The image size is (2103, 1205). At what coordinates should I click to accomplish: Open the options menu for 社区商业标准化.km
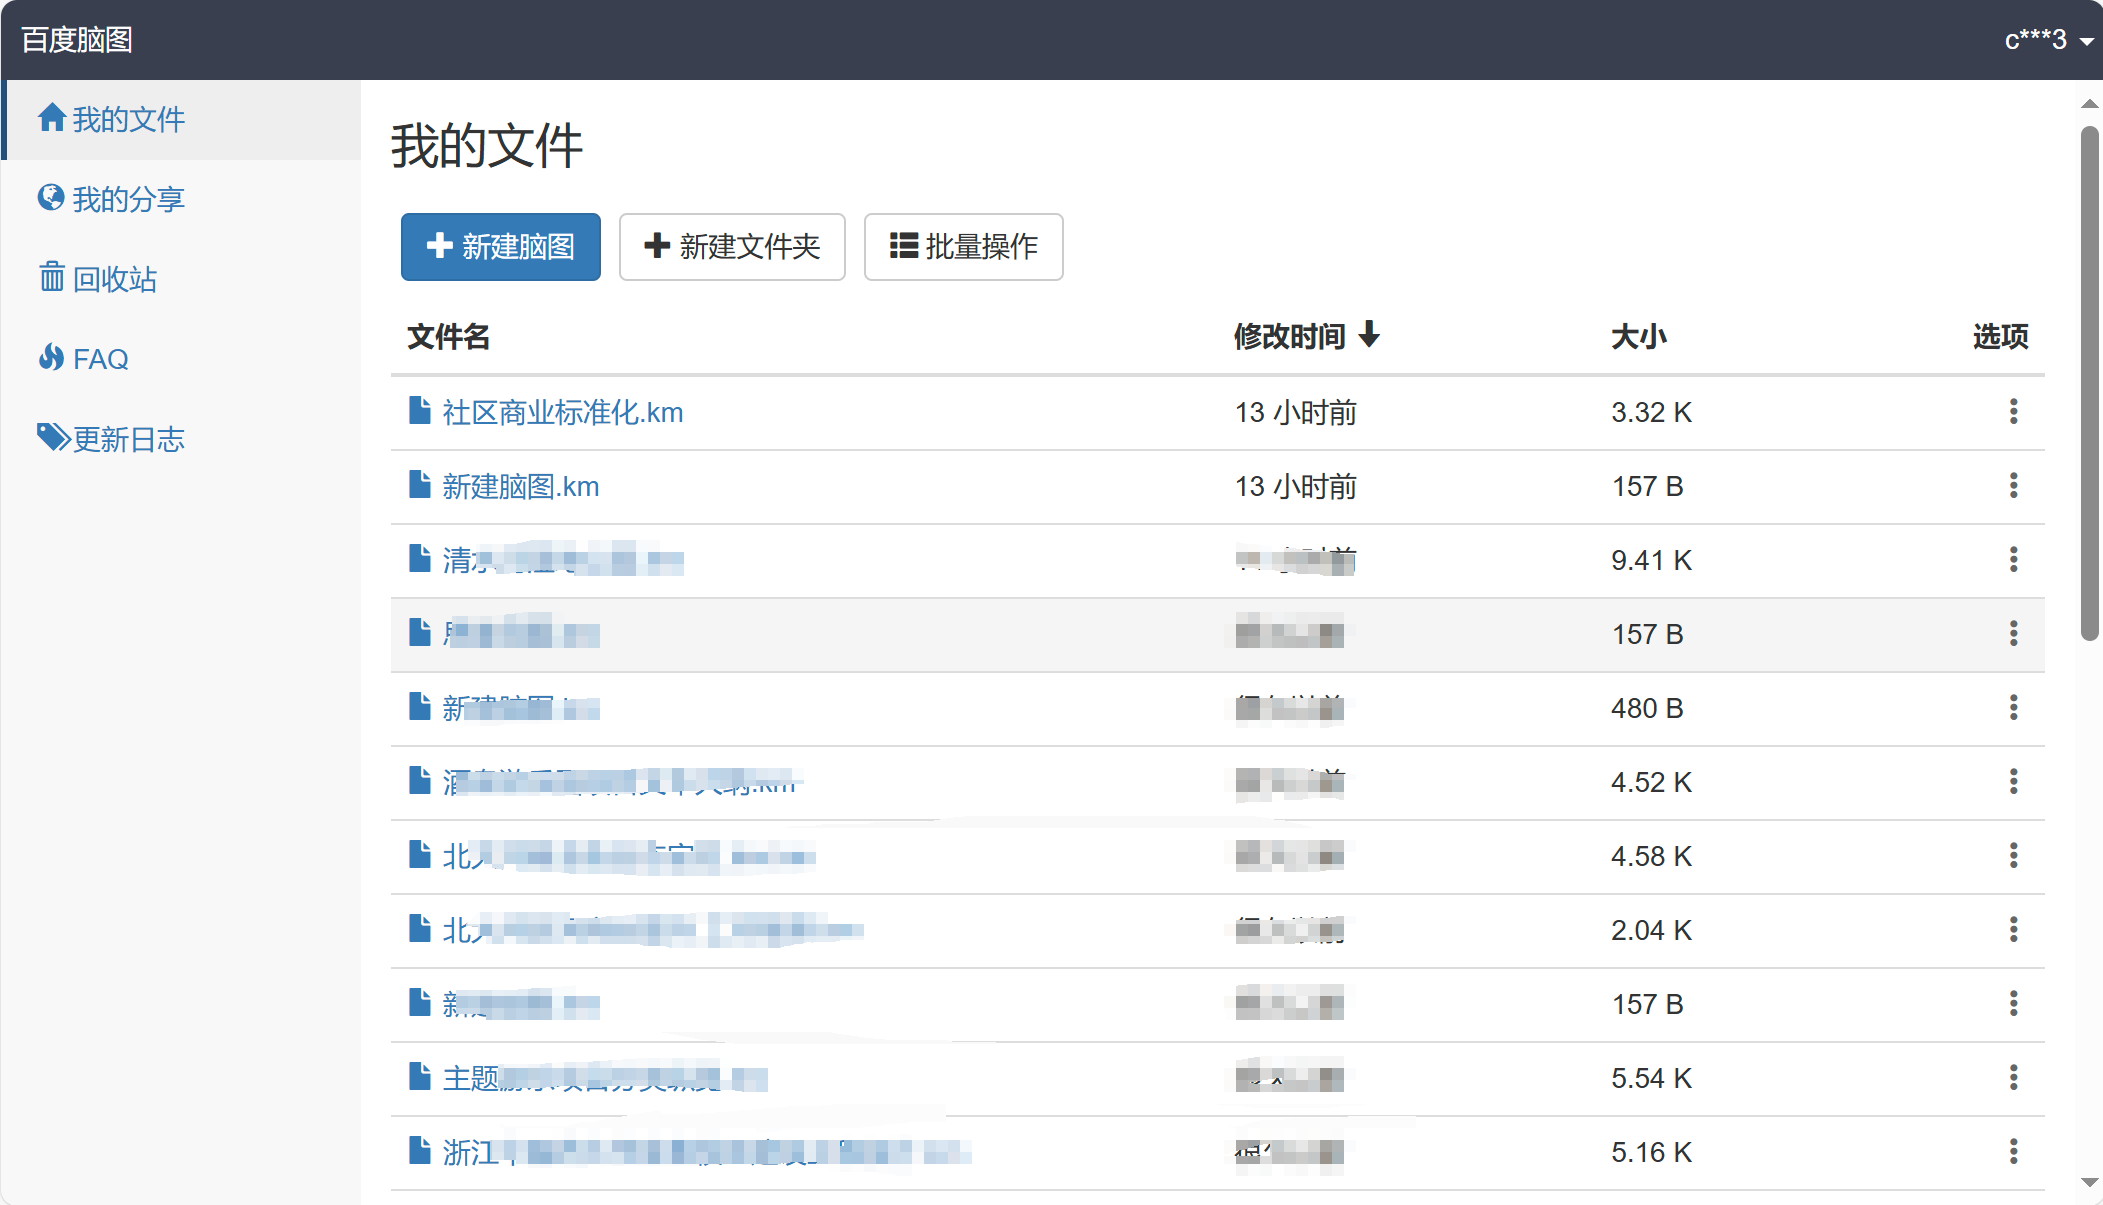[x=2013, y=412]
